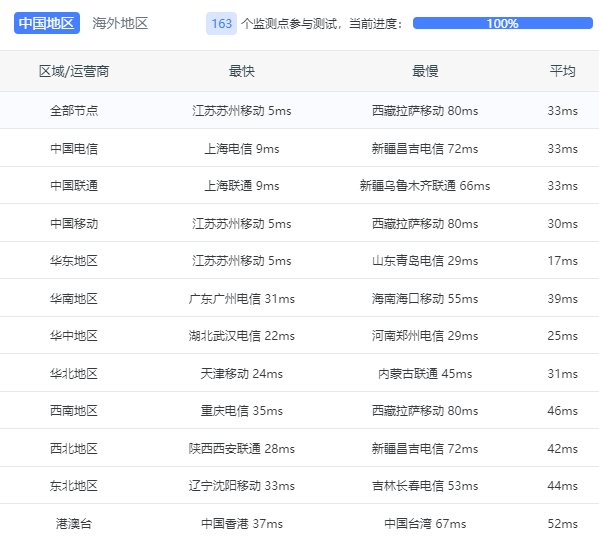Image resolution: width=599 pixels, height=541 pixels.
Task: Click 河南郑州电信 29ms cell
Action: (x=425, y=336)
